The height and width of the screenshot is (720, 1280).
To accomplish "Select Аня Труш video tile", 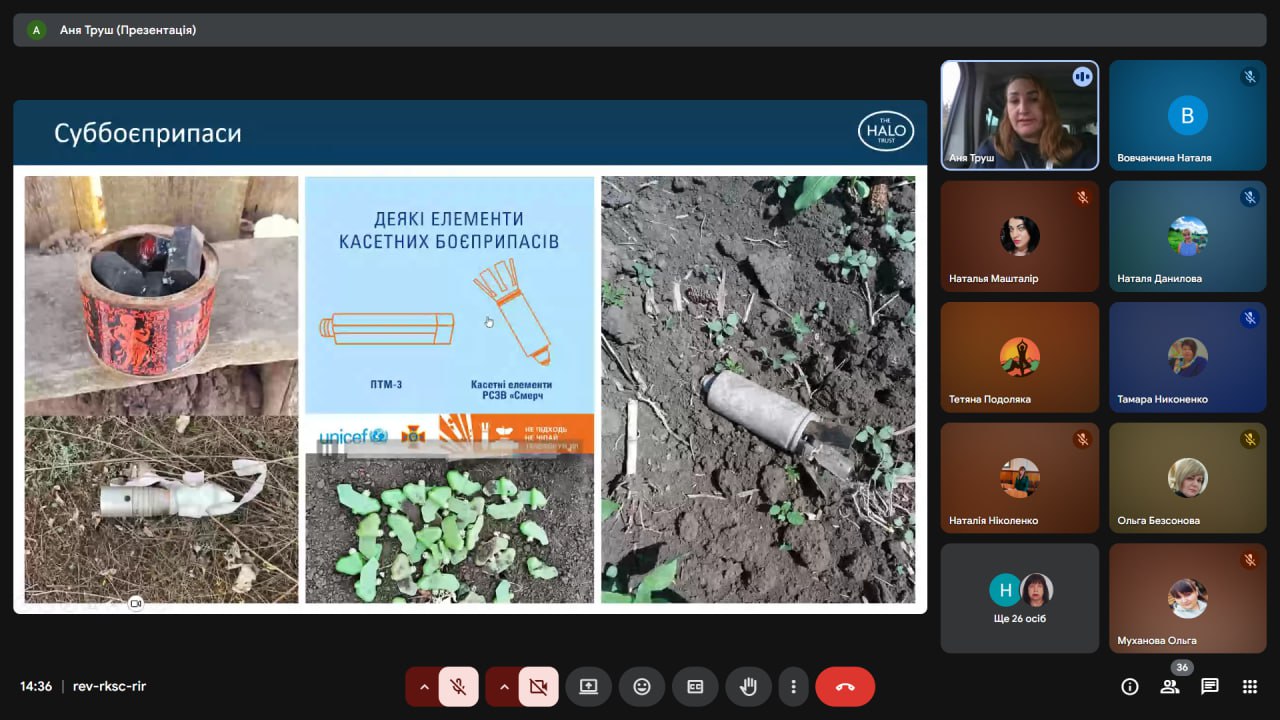I will point(1019,115).
